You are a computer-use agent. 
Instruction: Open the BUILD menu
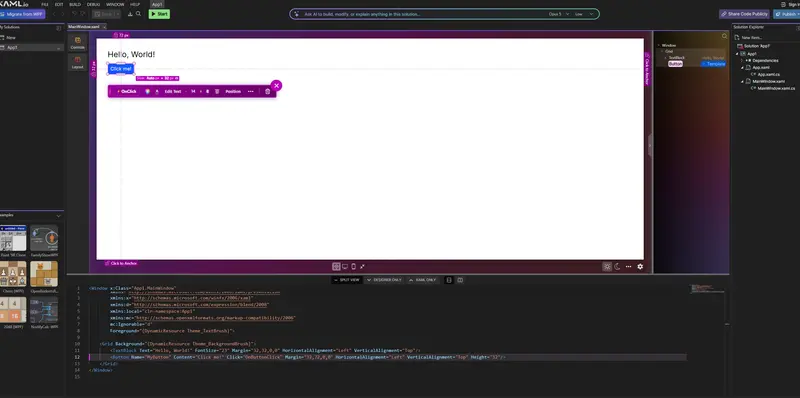point(75,4)
